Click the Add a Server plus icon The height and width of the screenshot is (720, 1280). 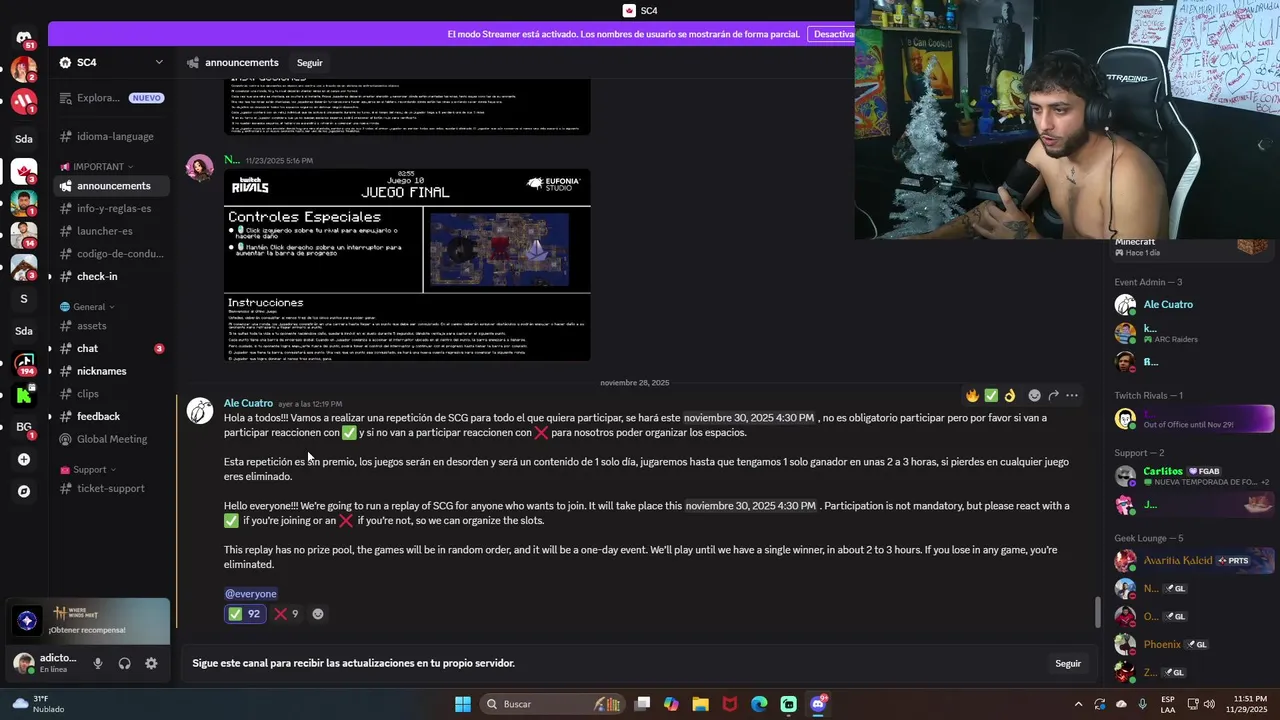pos(24,459)
